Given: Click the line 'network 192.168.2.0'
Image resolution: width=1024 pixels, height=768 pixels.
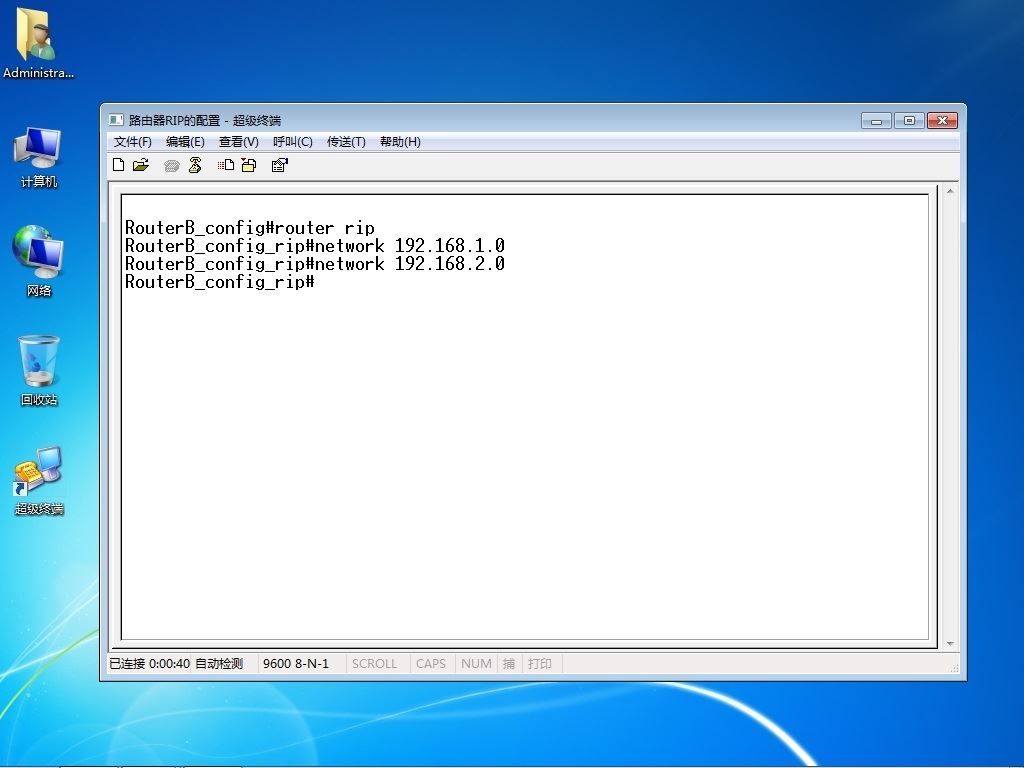Looking at the screenshot, I should click(314, 264).
